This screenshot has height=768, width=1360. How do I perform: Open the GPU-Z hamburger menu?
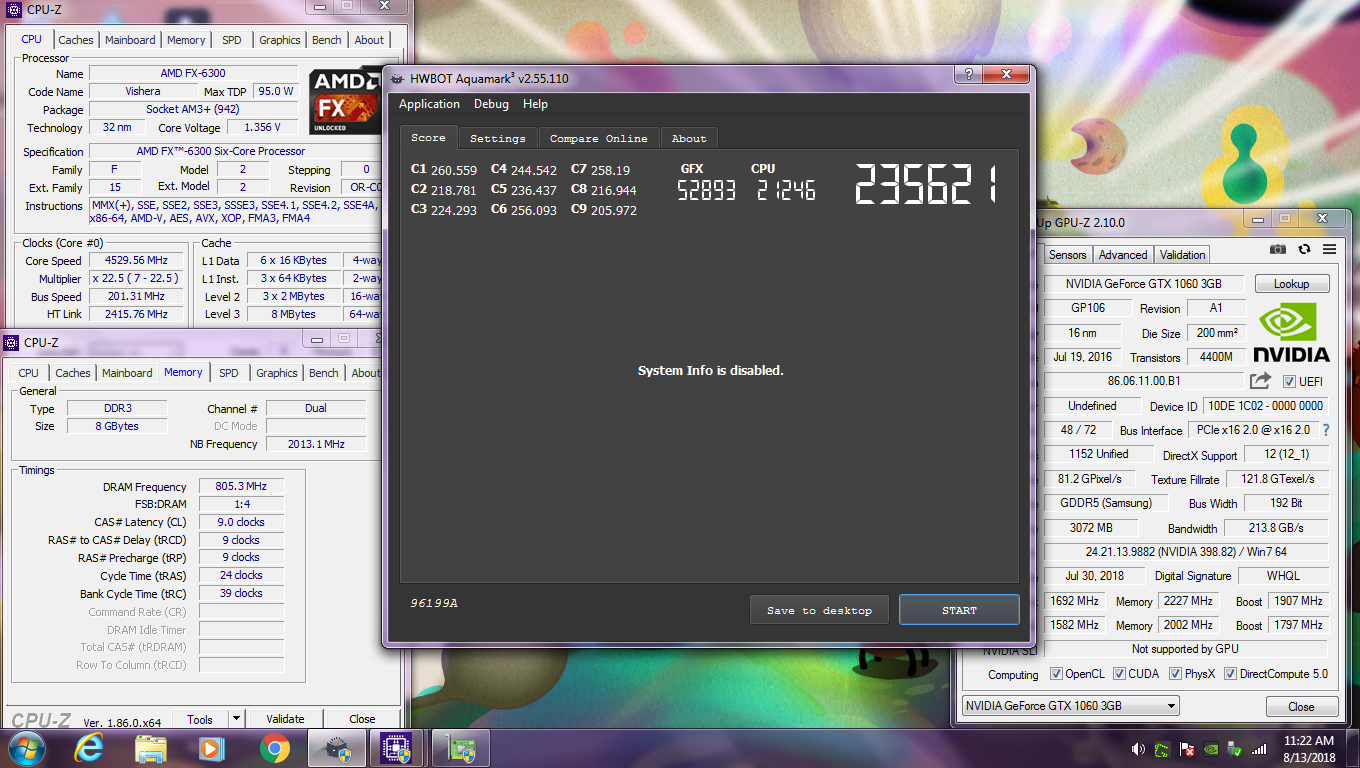1329,249
